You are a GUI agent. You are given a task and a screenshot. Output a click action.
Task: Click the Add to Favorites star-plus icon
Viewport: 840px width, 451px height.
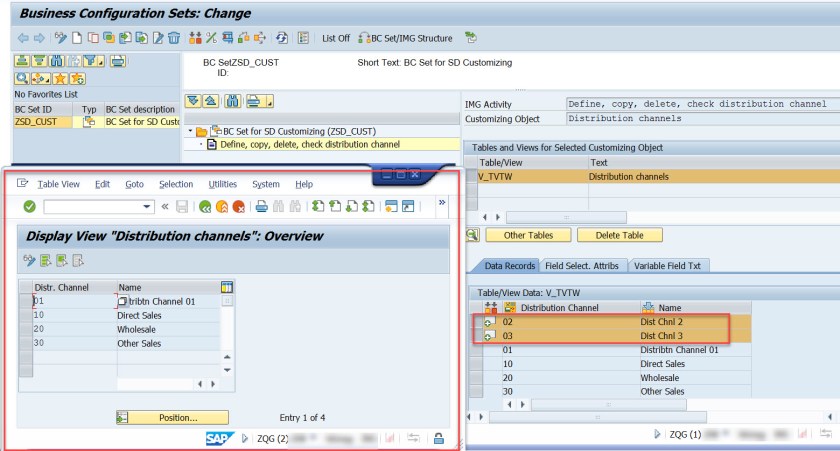click(77, 79)
